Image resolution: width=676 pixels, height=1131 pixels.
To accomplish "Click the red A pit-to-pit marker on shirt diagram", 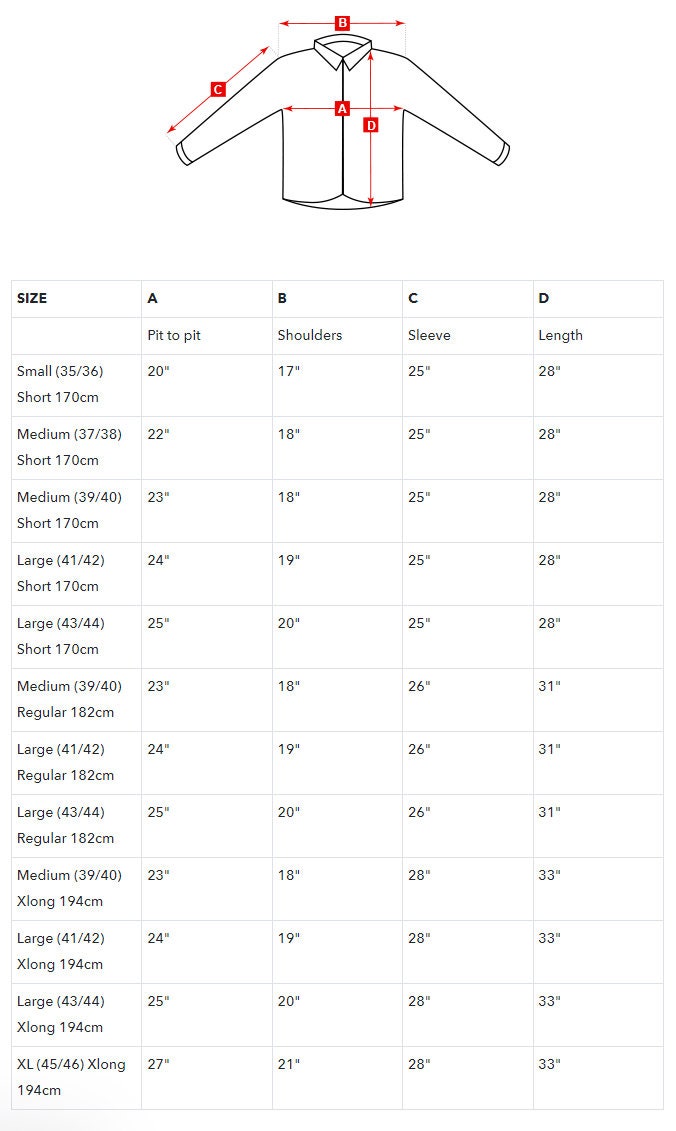I will (342, 109).
